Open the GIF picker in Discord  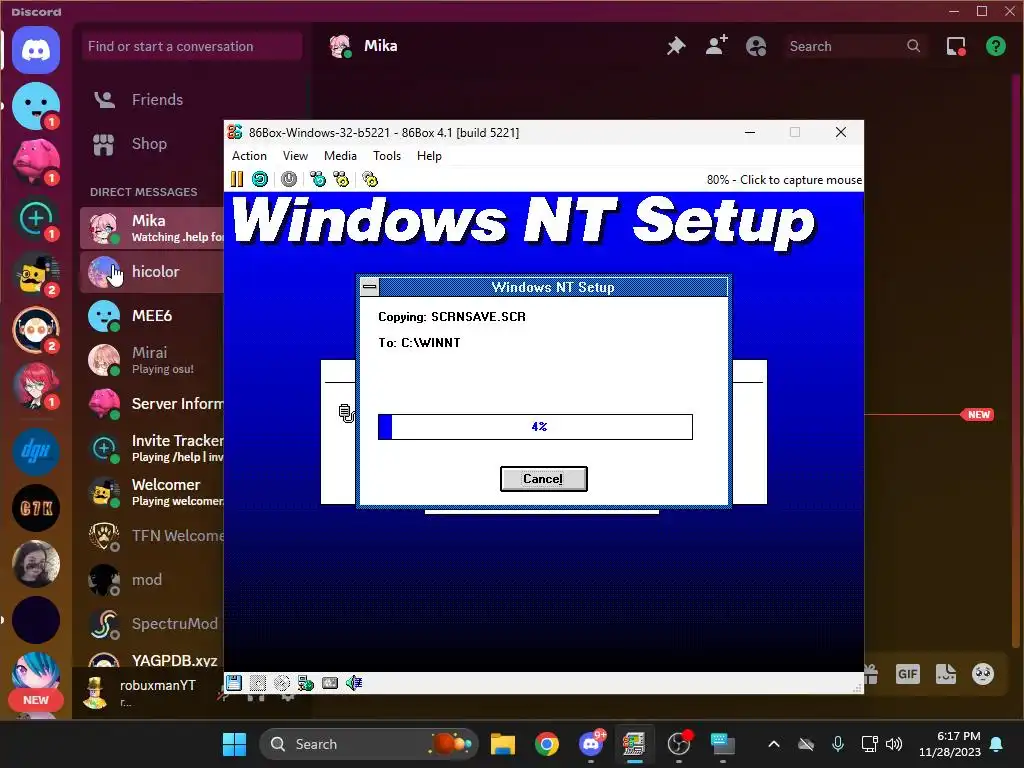point(907,673)
